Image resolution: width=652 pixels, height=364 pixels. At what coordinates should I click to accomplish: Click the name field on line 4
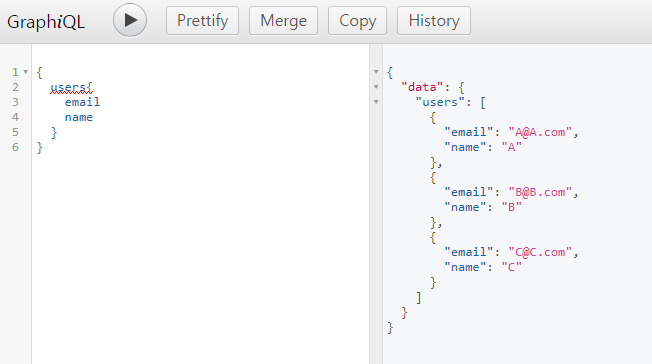point(79,117)
